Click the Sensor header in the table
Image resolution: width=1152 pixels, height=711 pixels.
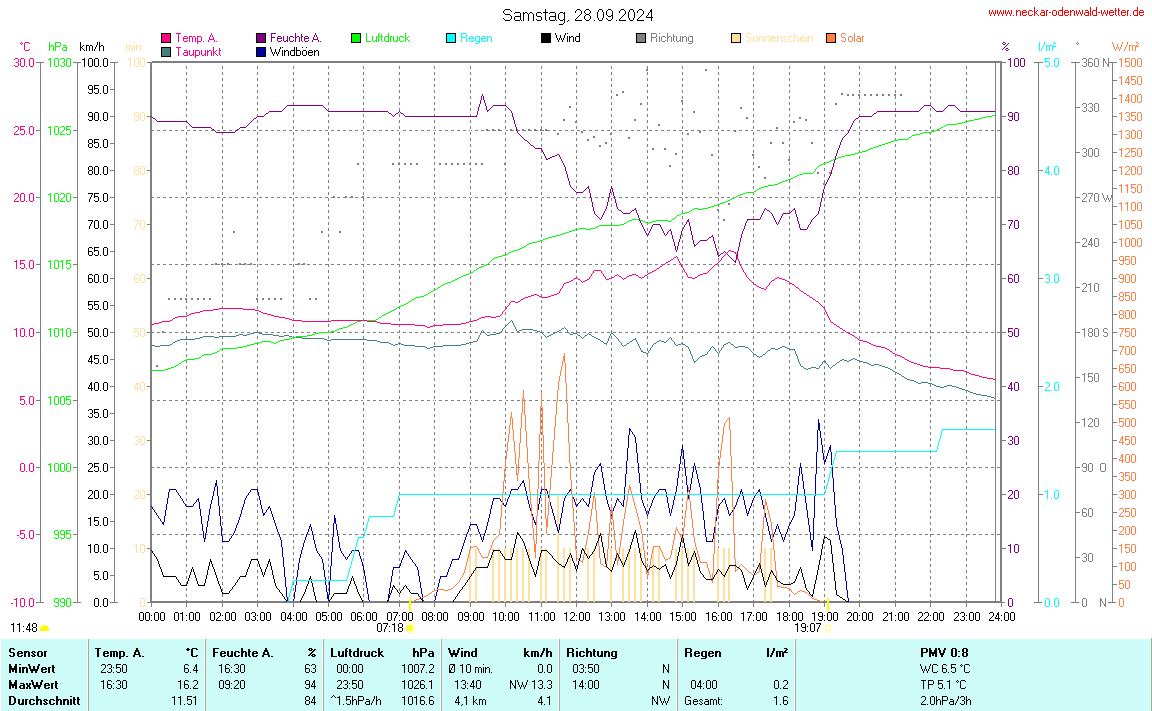(x=27, y=652)
